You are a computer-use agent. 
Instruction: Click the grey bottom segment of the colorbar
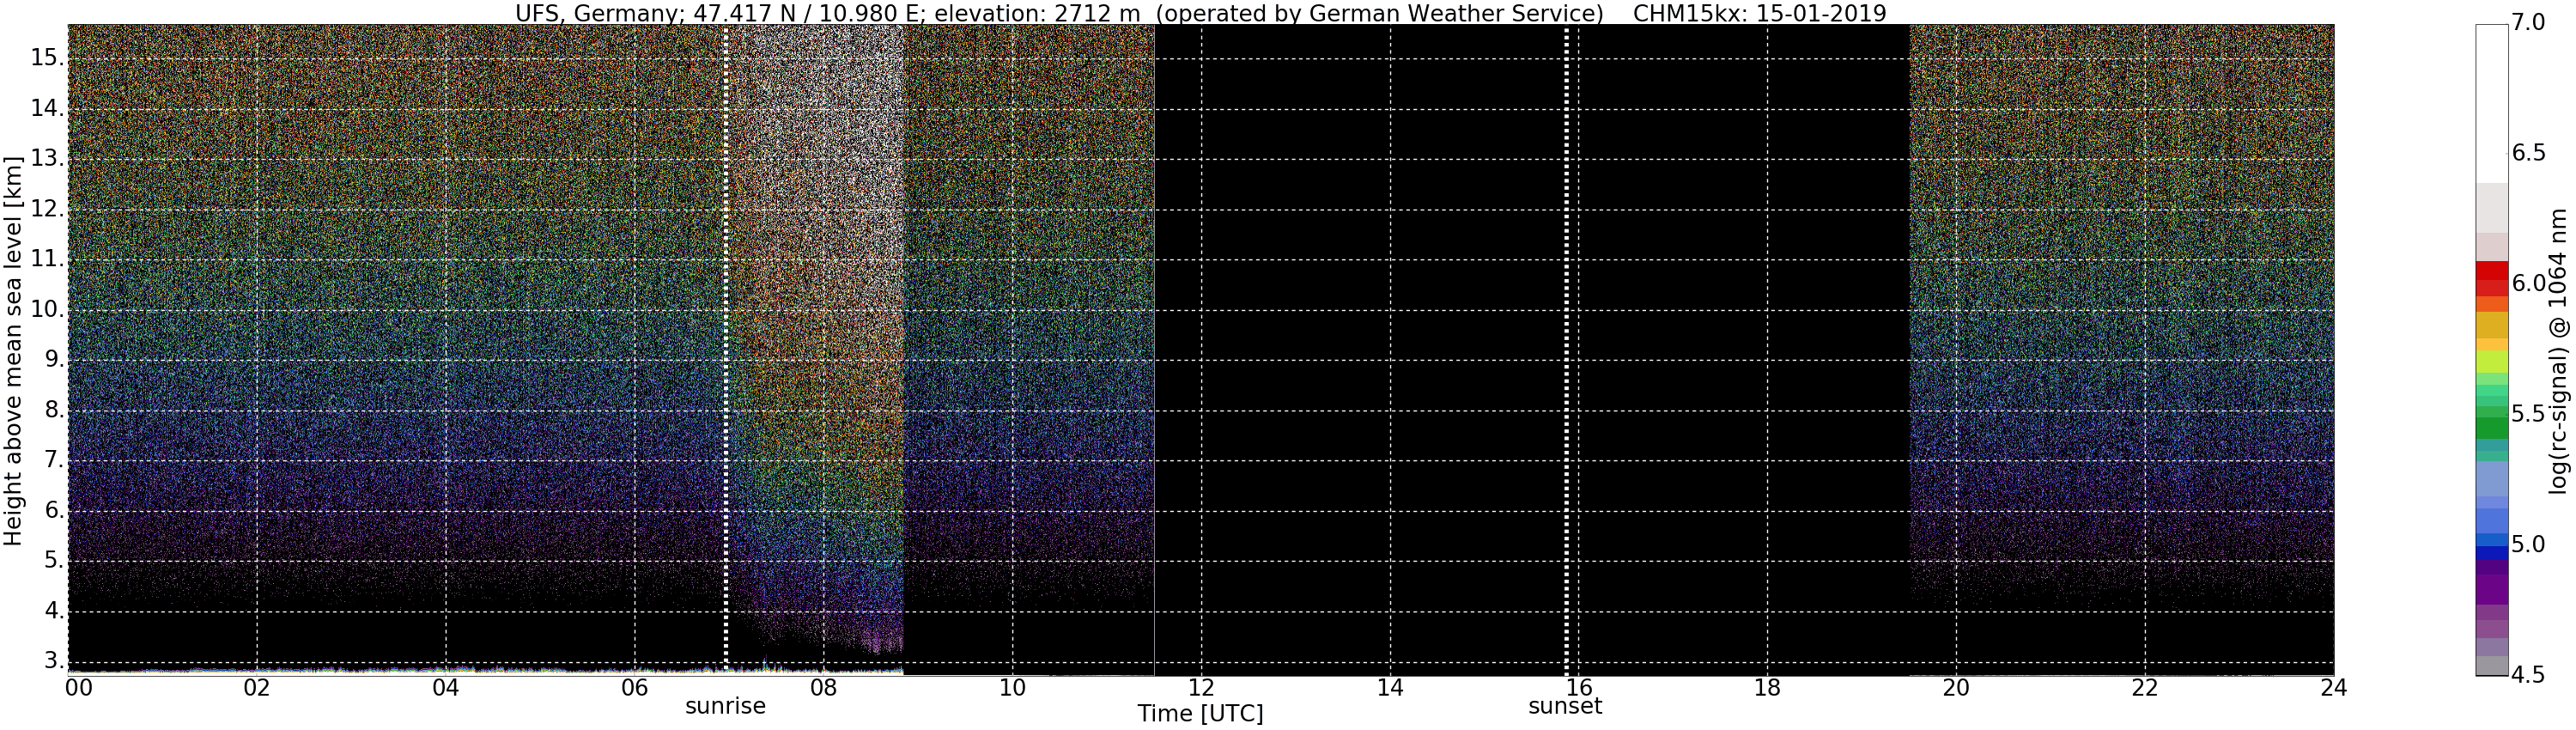2492,665
